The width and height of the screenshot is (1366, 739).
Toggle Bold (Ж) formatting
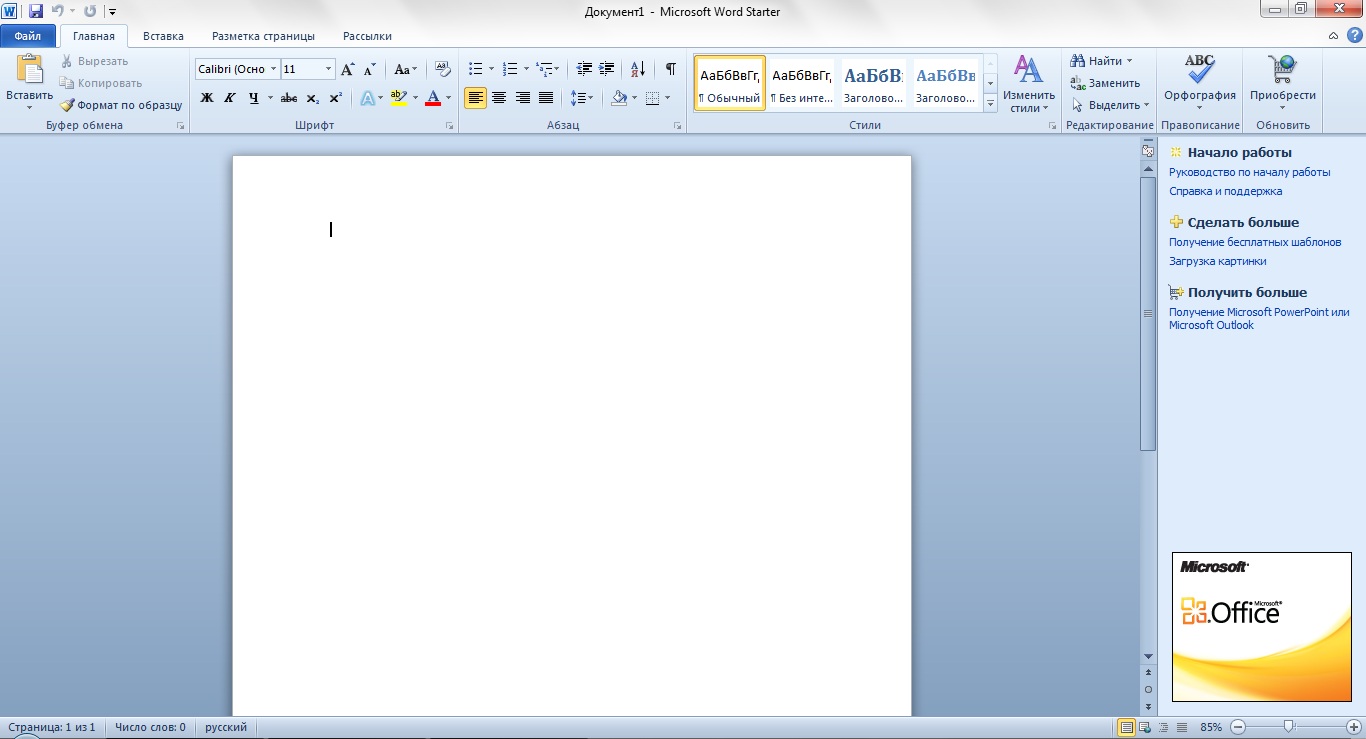click(x=207, y=98)
